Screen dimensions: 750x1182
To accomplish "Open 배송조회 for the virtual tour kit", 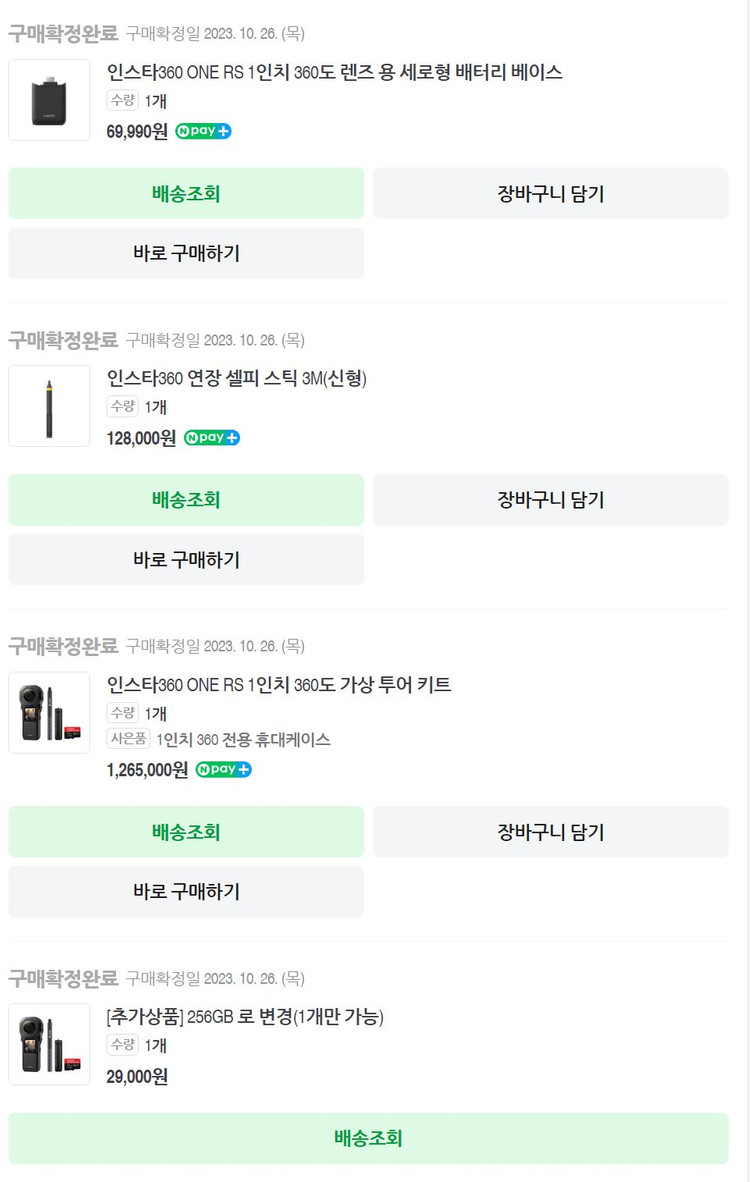I will coord(186,831).
